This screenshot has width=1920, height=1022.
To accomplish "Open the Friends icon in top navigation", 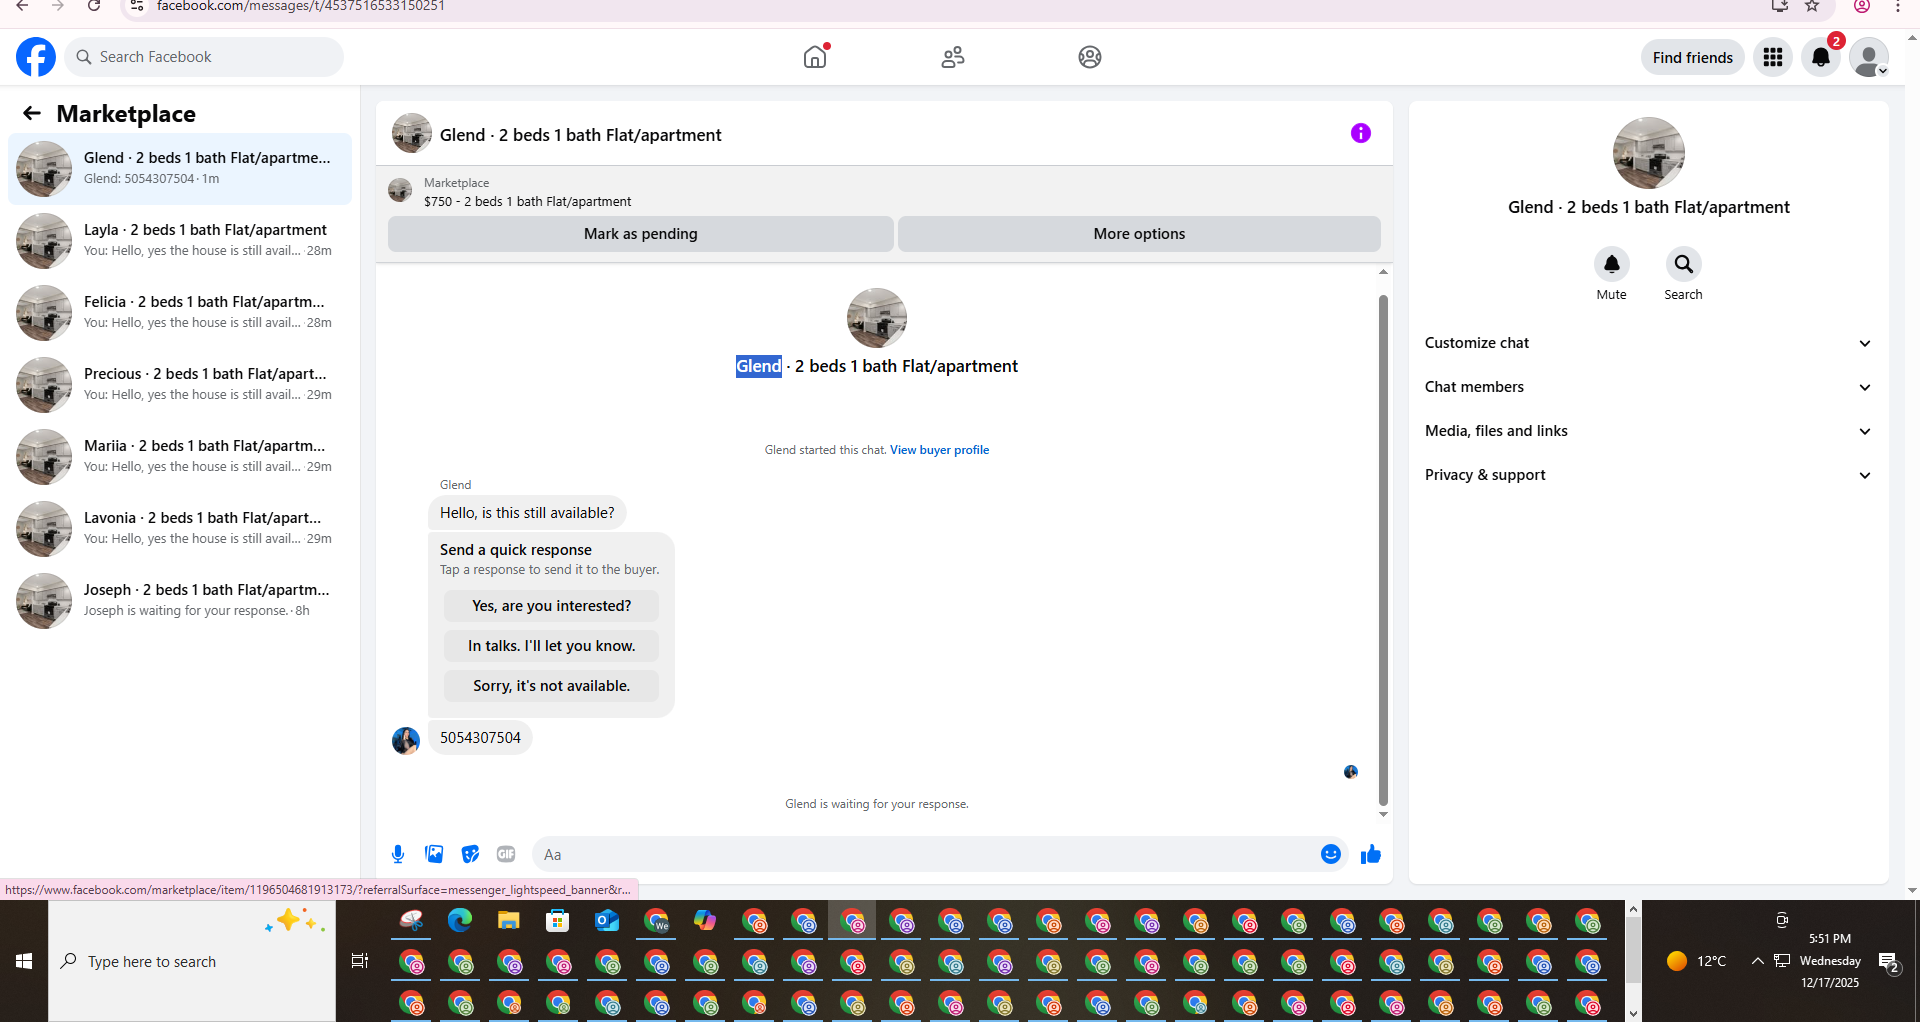I will pyautogui.click(x=953, y=57).
